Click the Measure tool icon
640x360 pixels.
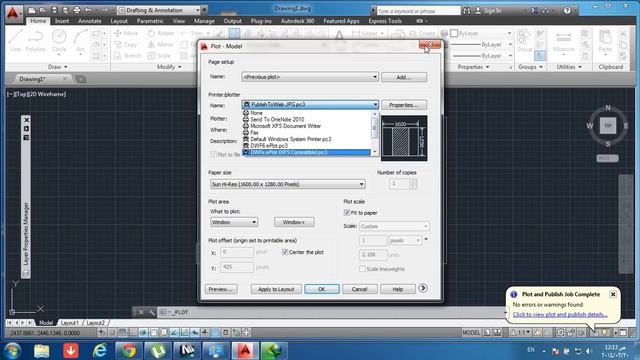[x=564, y=41]
